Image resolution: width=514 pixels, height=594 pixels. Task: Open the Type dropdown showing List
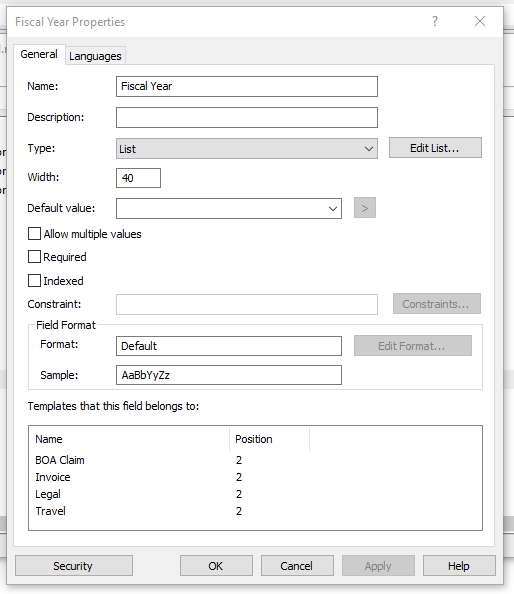[x=247, y=148]
